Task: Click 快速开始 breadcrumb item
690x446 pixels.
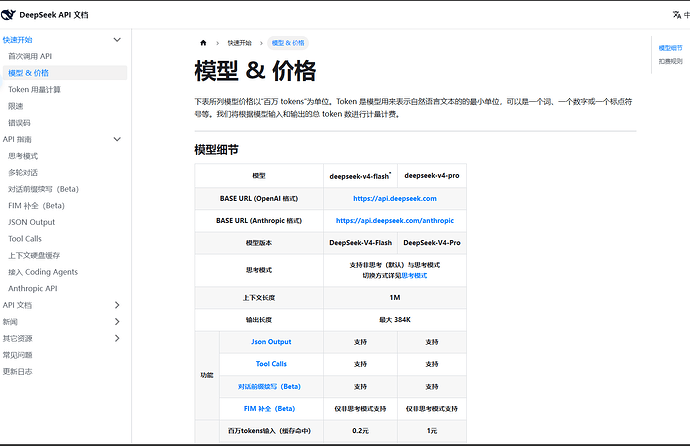Action: [x=239, y=43]
